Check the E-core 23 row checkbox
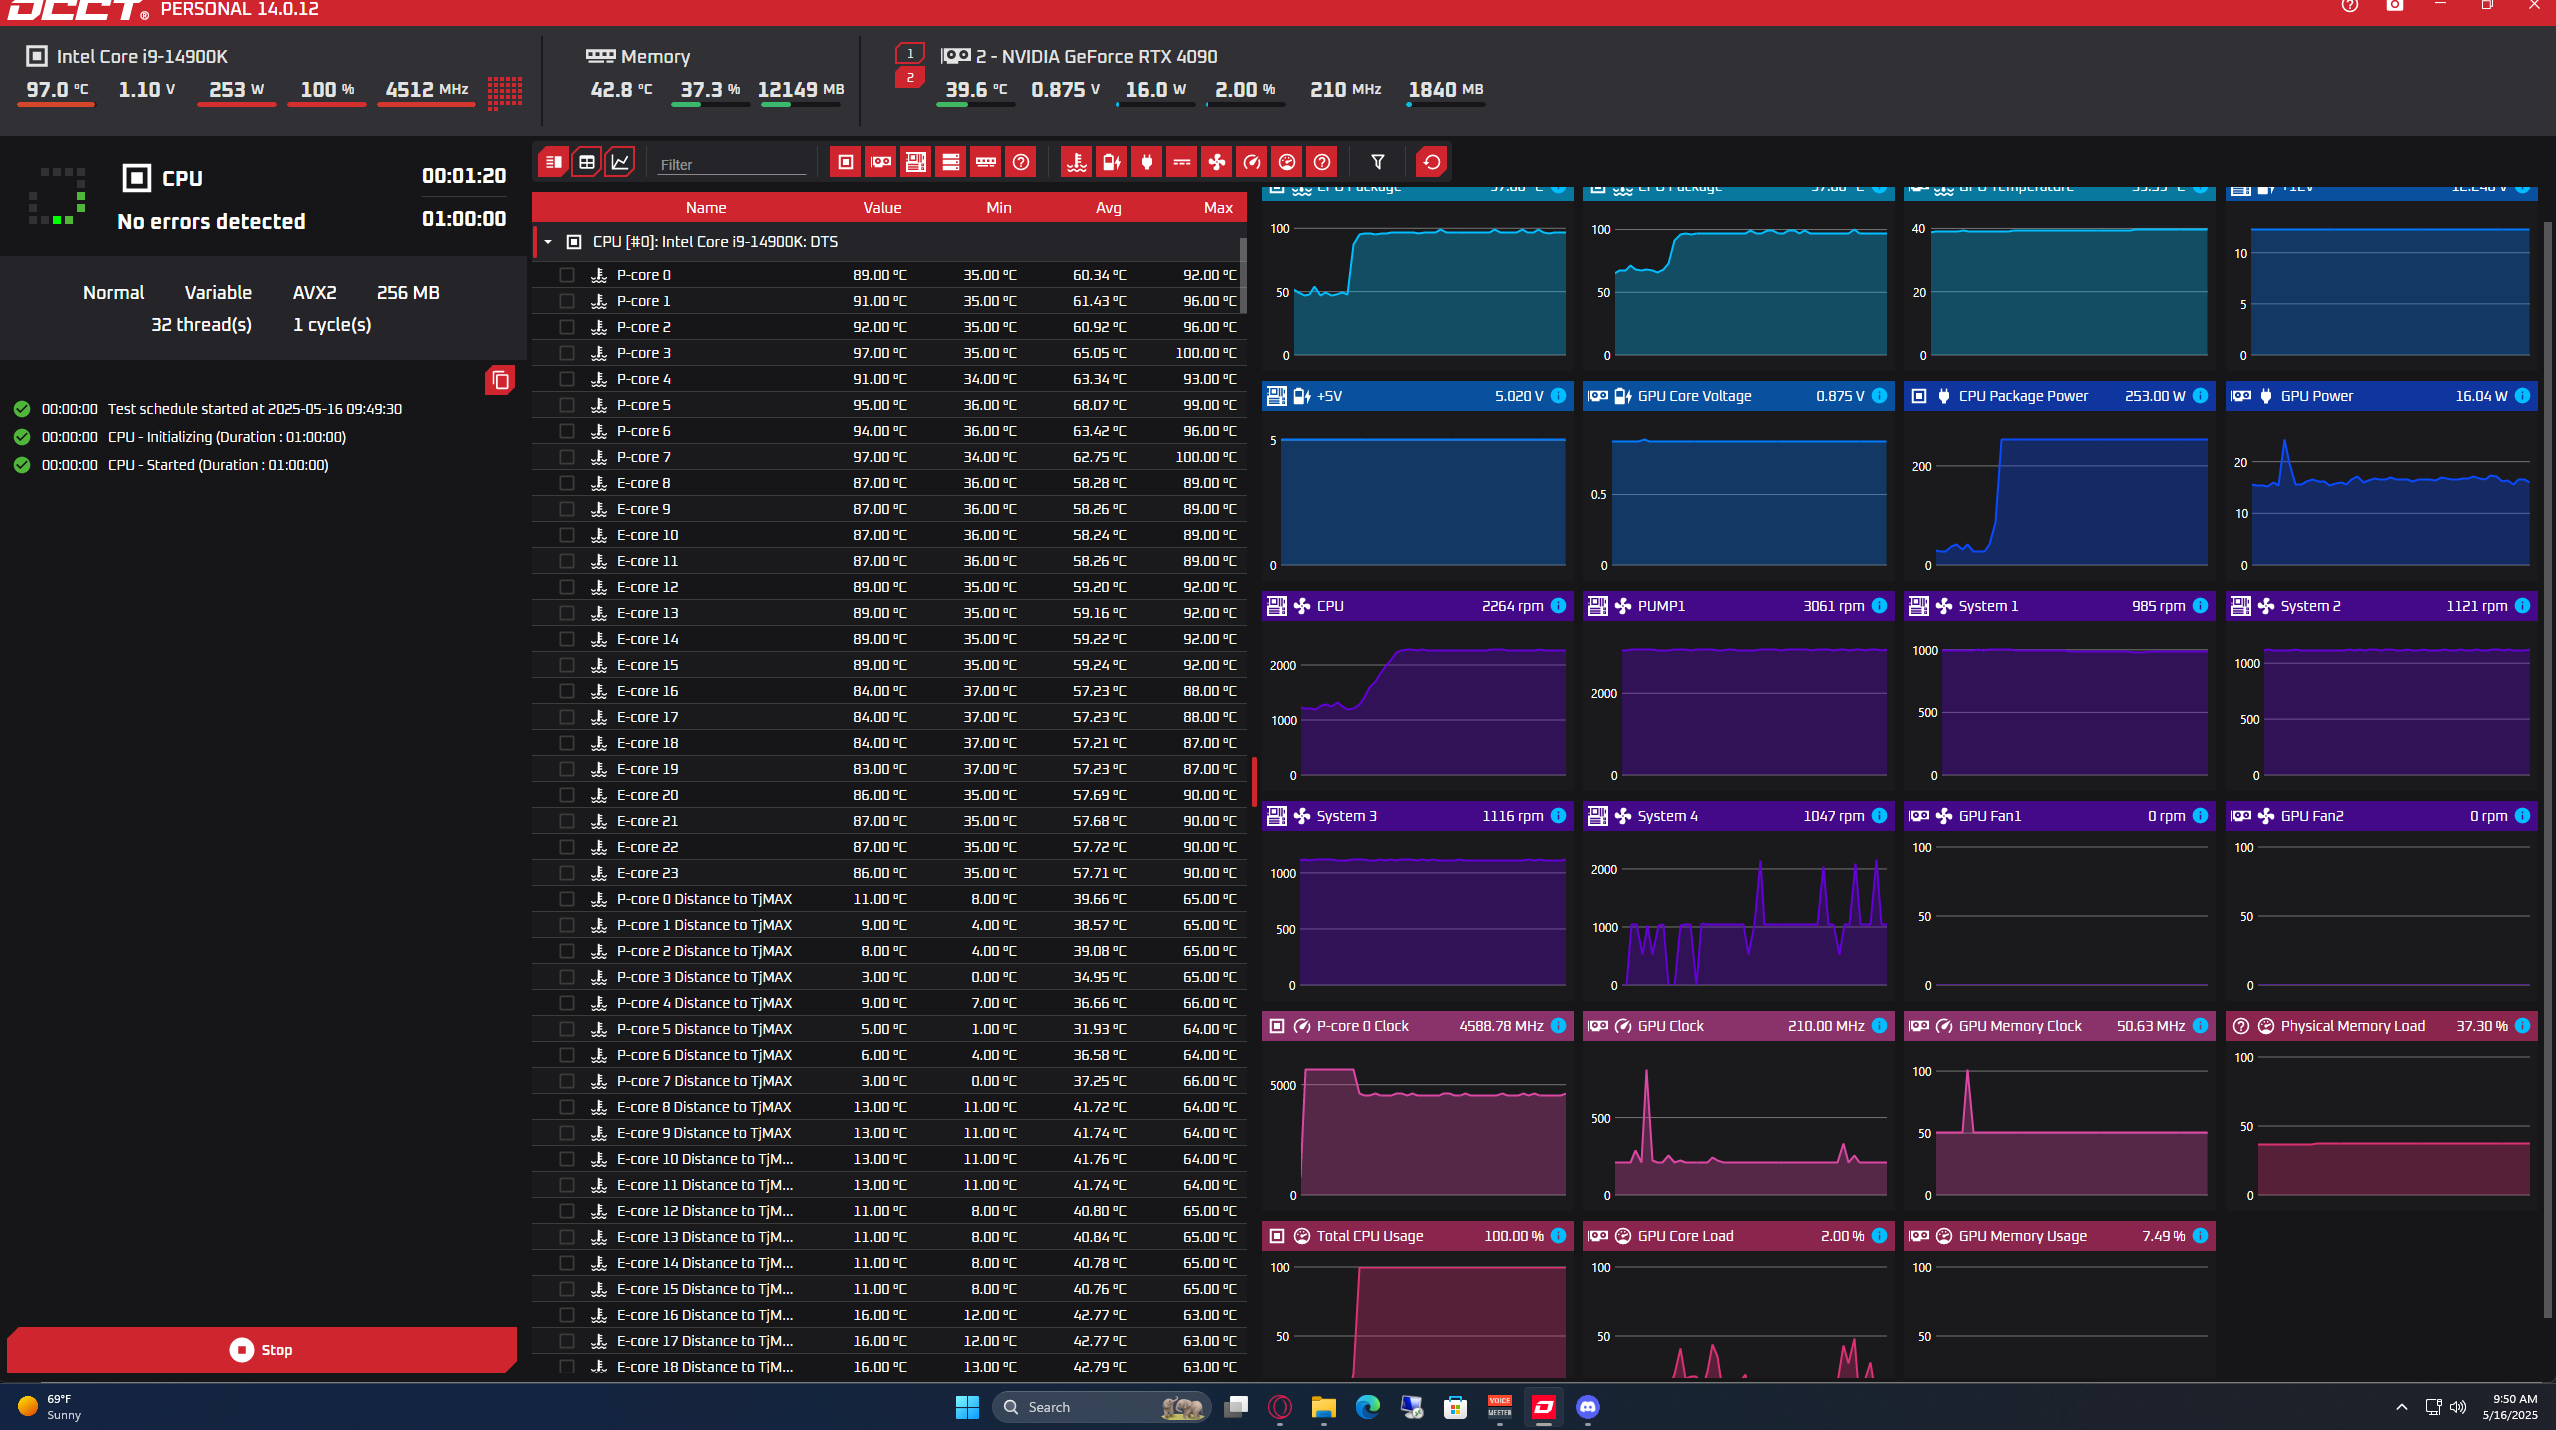Viewport: 2556px width, 1430px height. [567, 873]
